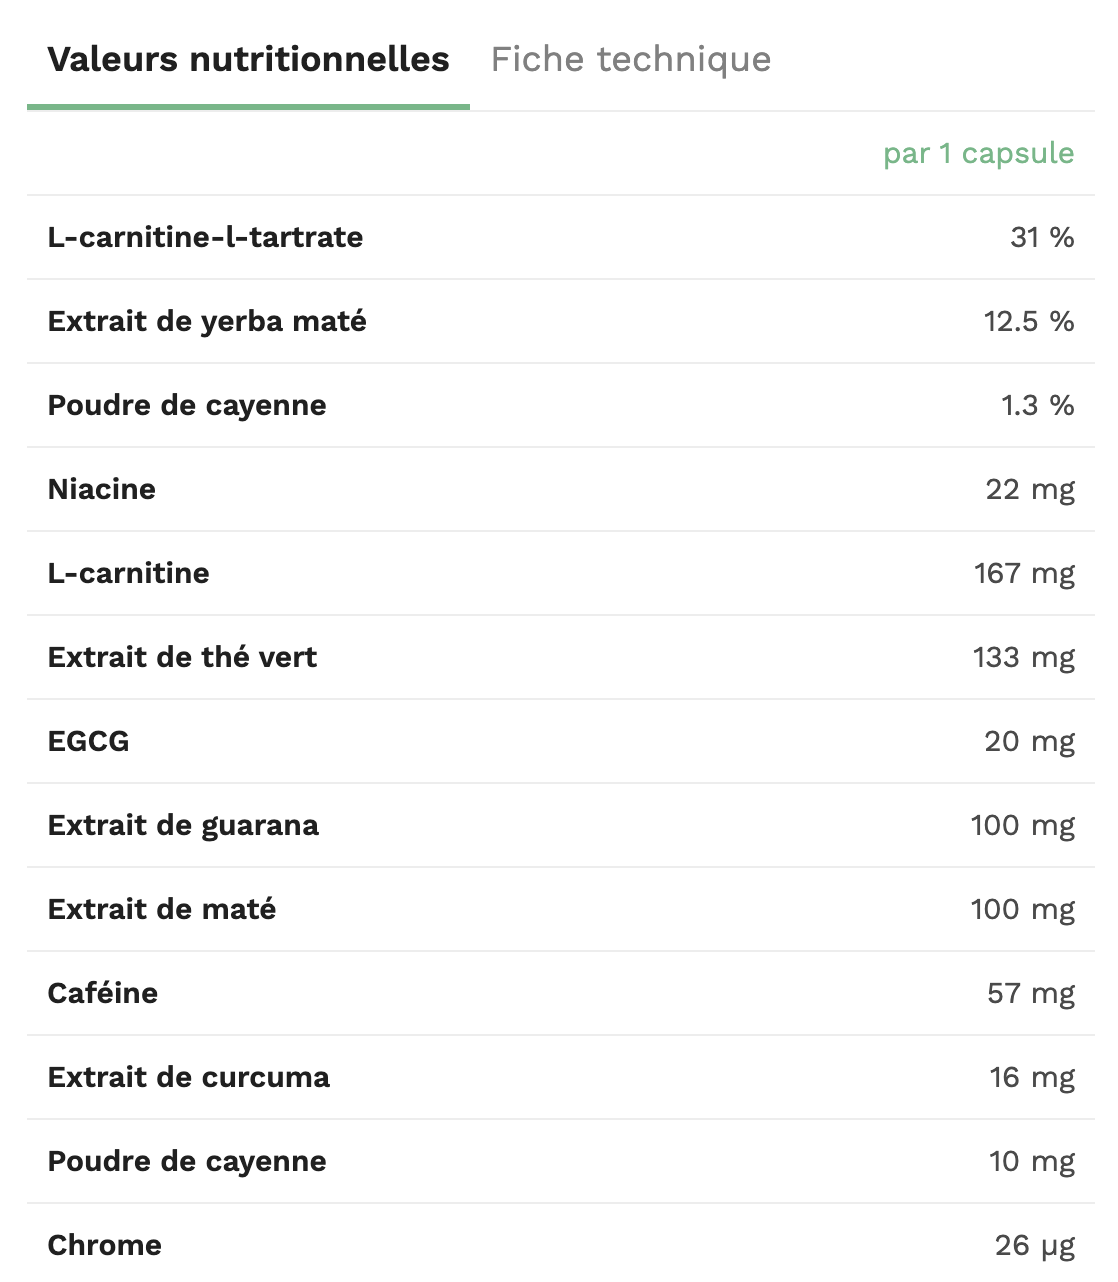Switch to the Fiche technique tab

click(x=631, y=59)
